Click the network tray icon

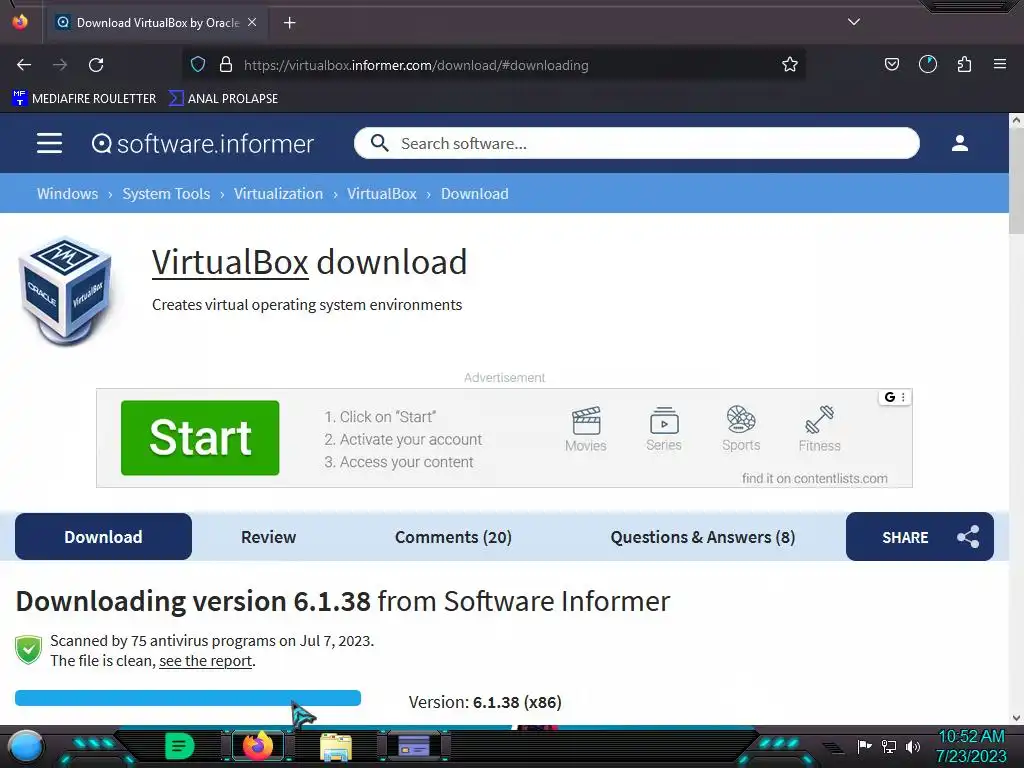[x=889, y=746]
